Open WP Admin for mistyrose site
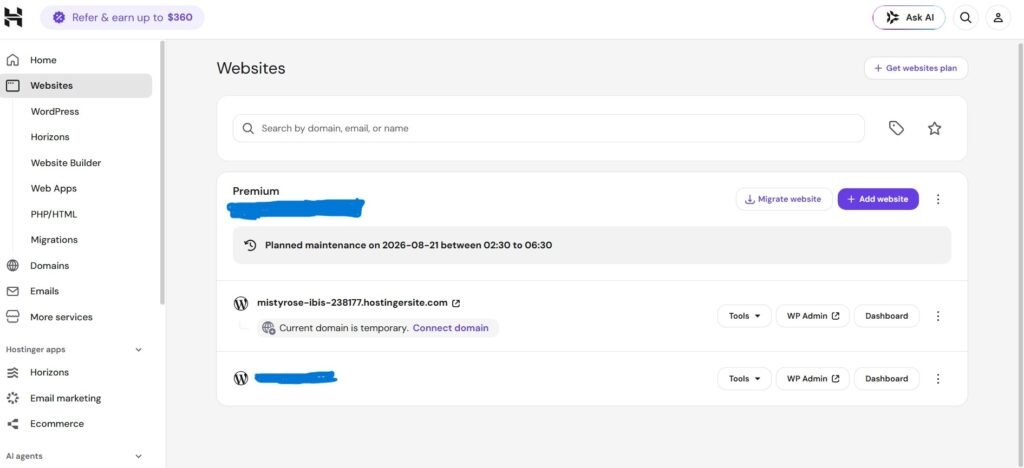The image size is (1024, 468). coord(812,316)
